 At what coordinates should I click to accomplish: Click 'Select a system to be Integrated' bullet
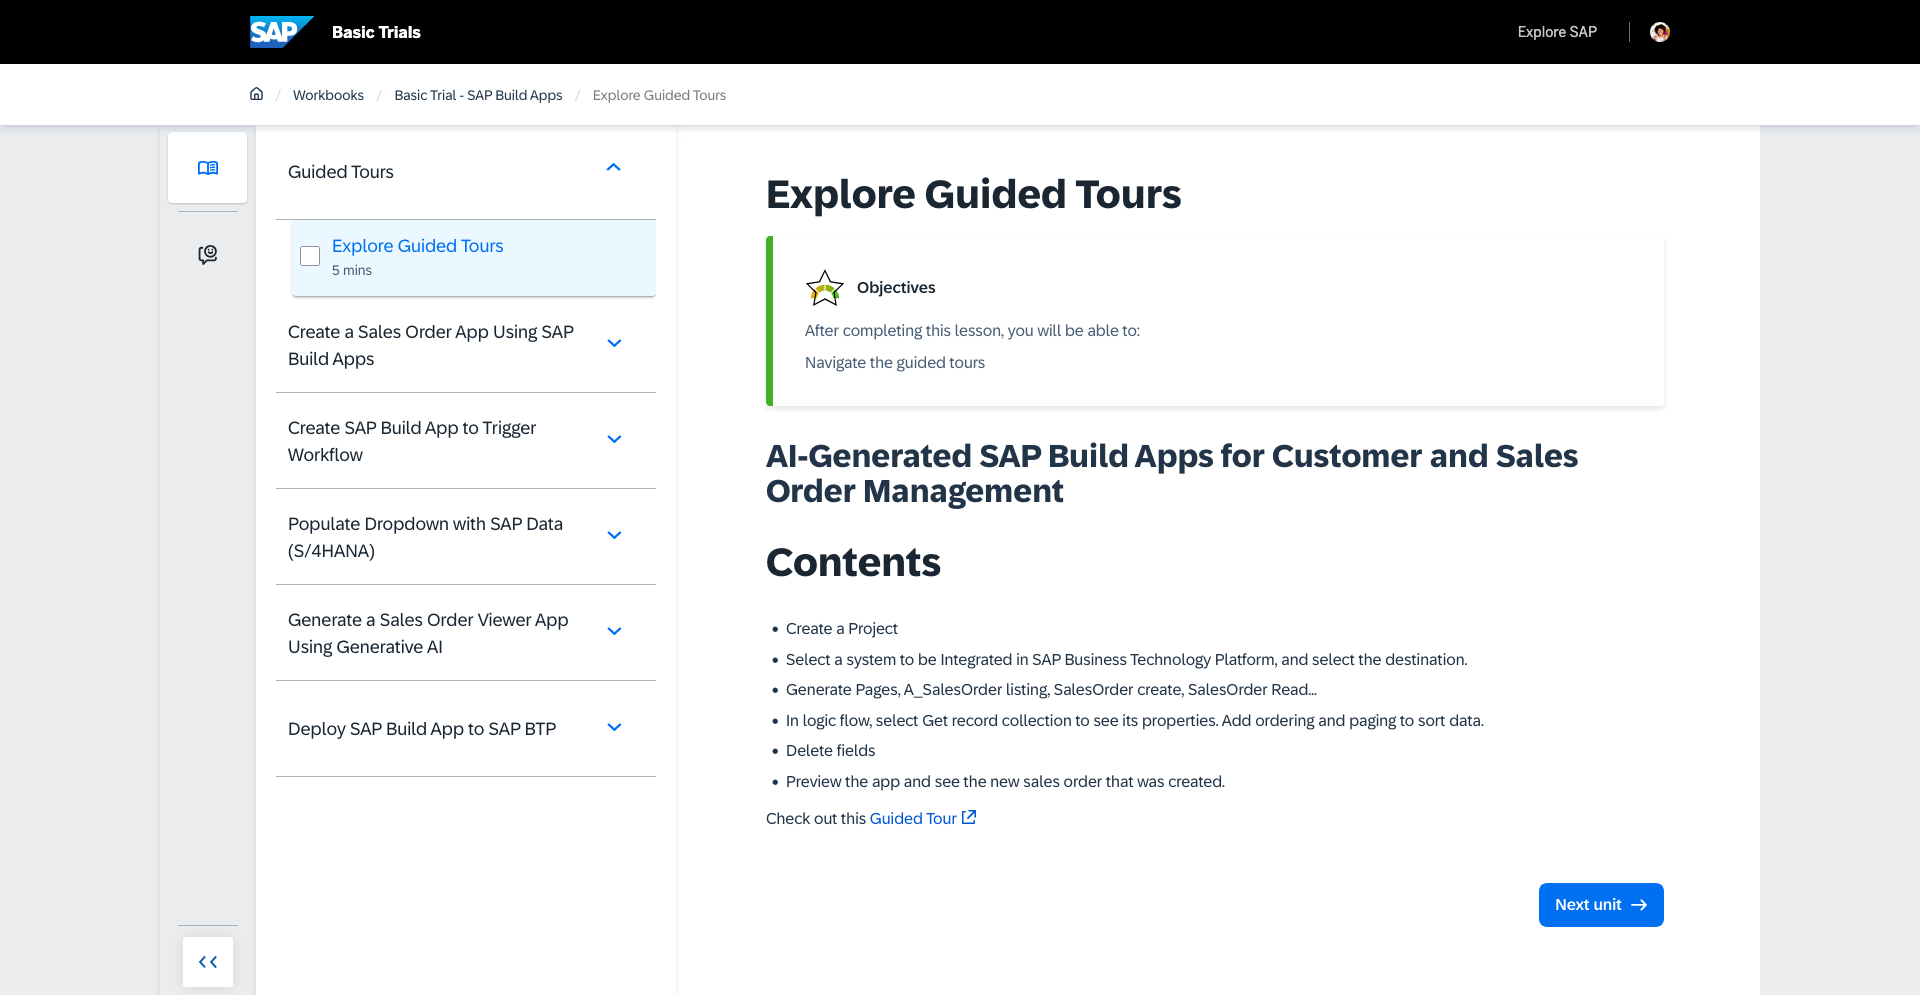pyautogui.click(x=1127, y=660)
